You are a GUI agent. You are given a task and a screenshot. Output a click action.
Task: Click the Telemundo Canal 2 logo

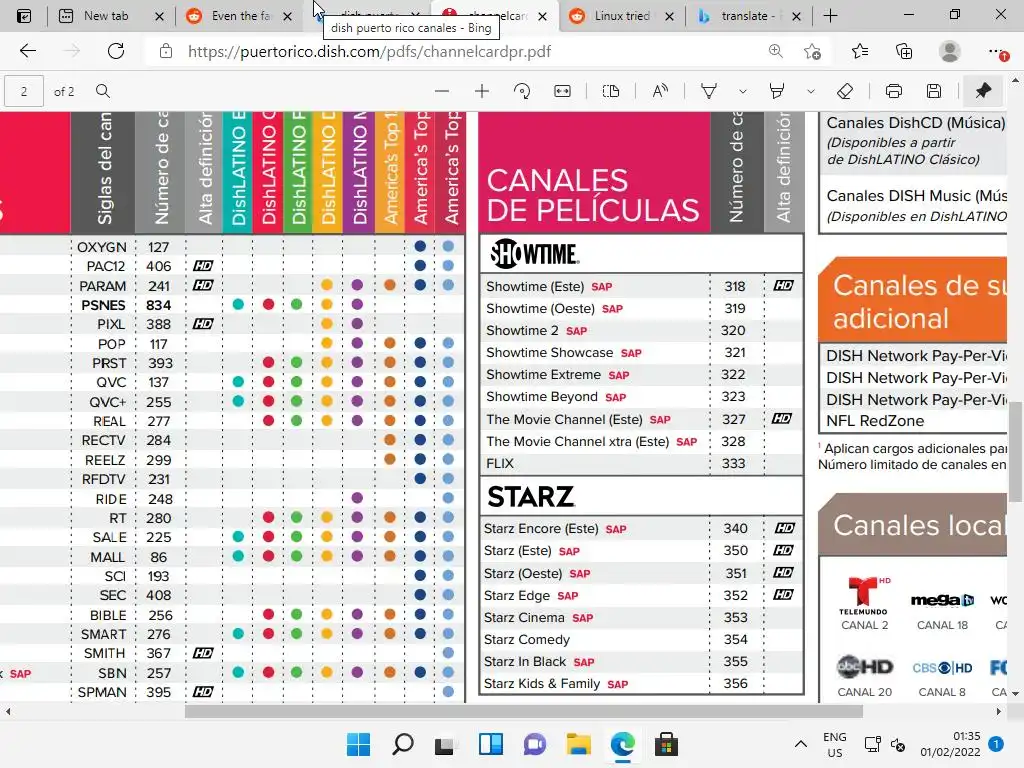tap(863, 596)
